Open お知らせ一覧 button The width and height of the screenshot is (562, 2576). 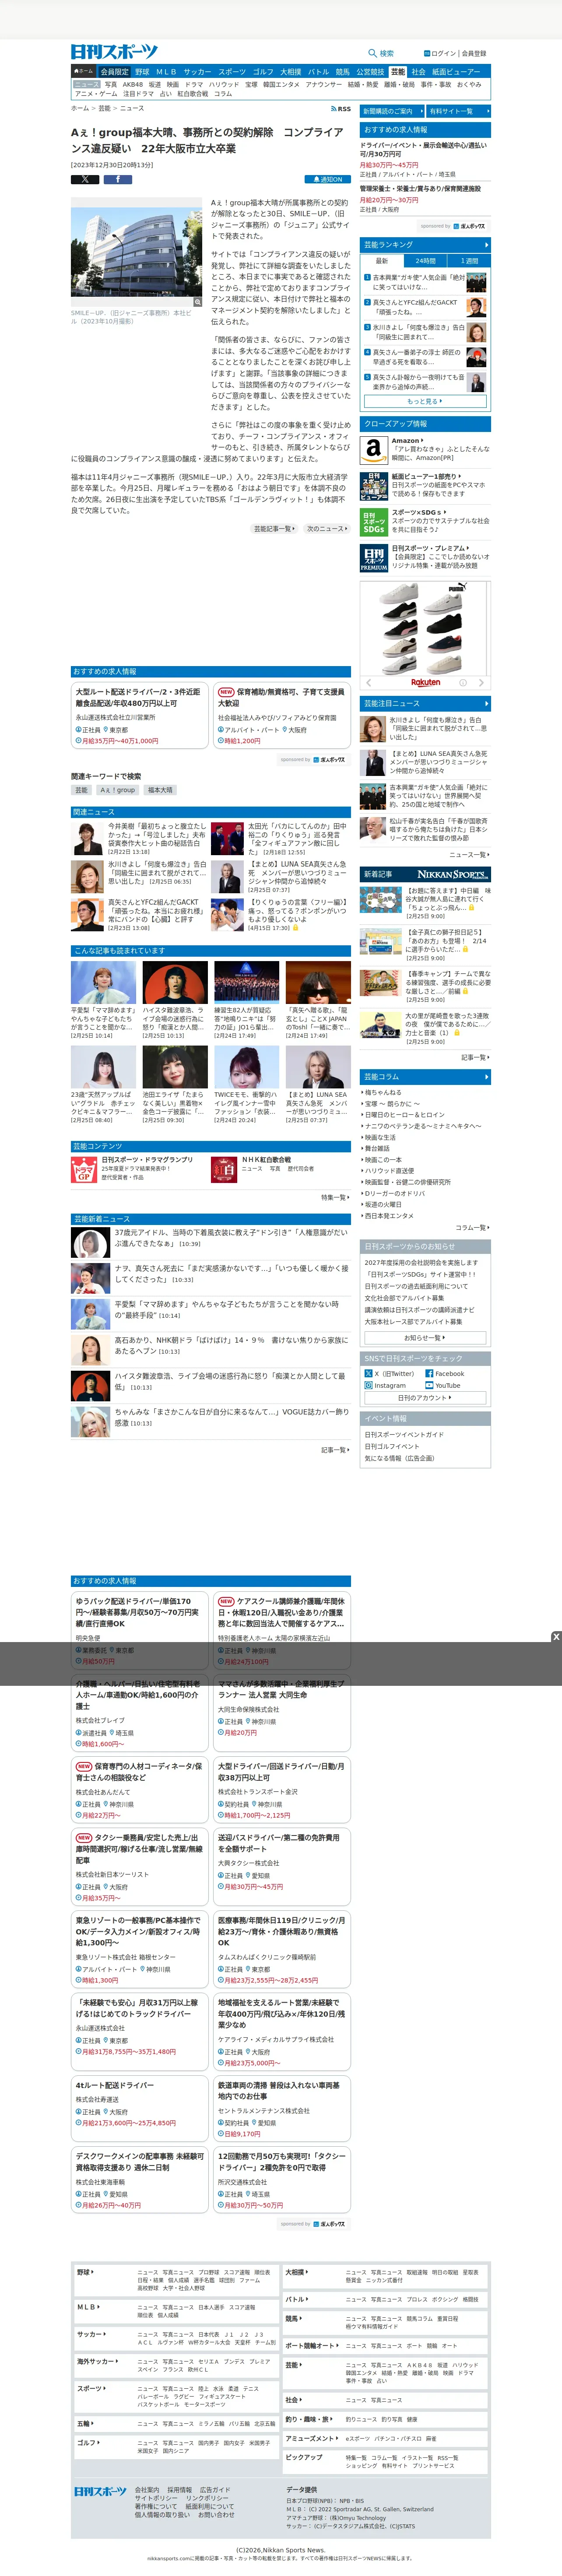[x=425, y=1337]
